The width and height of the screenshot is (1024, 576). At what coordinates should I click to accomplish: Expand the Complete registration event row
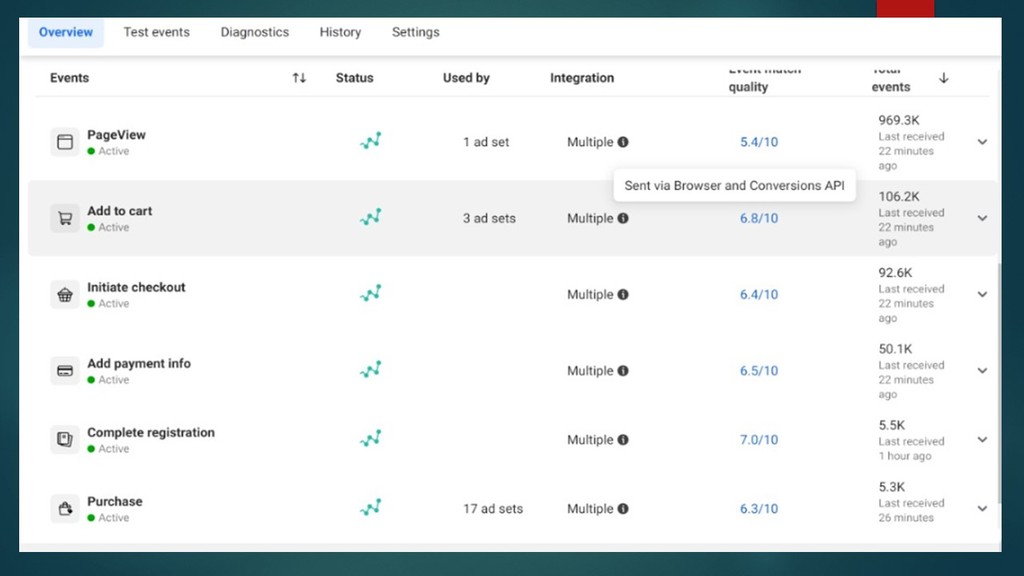point(982,440)
